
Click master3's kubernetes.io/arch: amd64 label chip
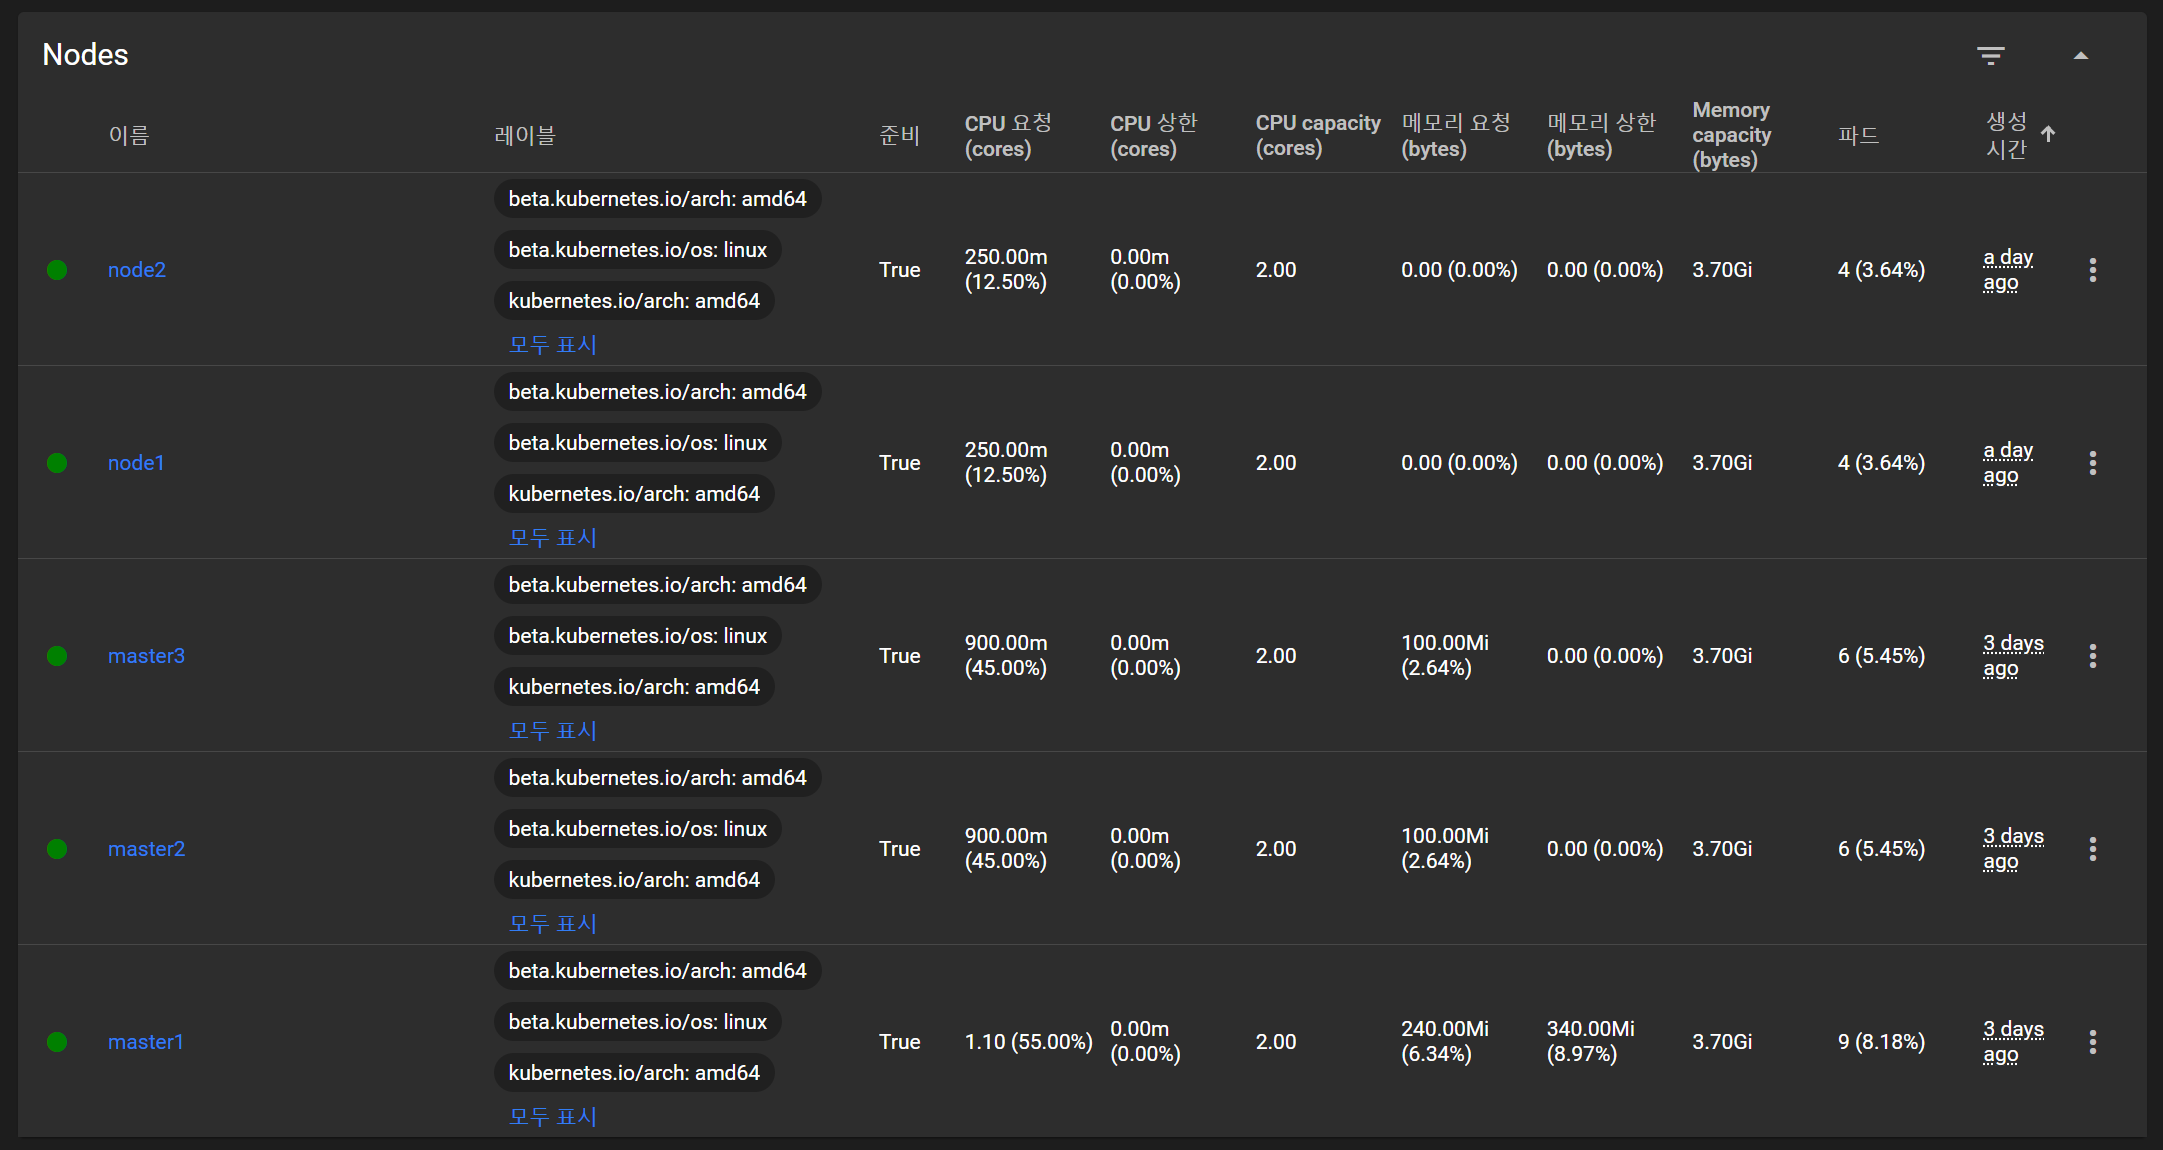634,687
